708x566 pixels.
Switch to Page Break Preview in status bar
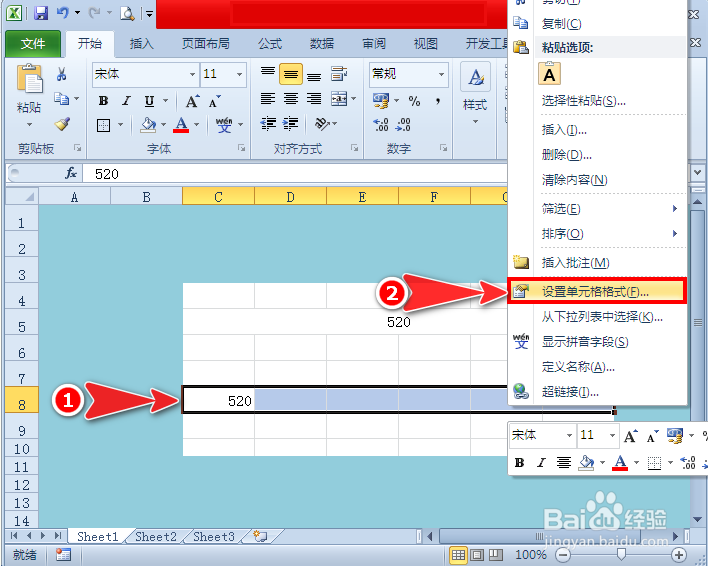[x=496, y=554]
